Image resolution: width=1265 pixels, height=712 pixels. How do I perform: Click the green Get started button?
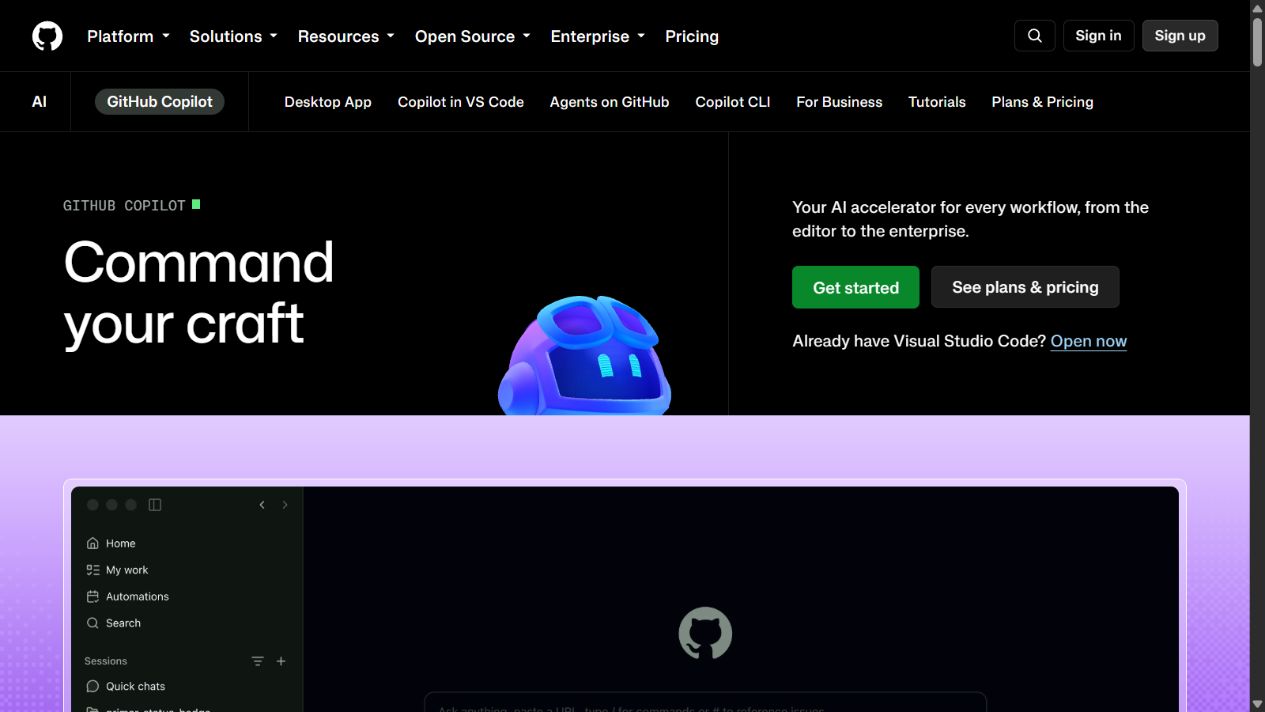pyautogui.click(x=856, y=287)
